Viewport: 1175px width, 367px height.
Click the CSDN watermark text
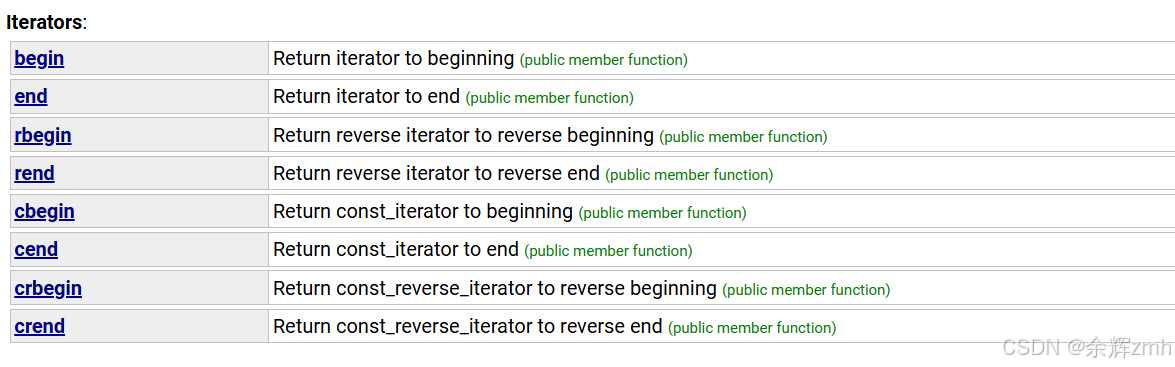point(1087,347)
